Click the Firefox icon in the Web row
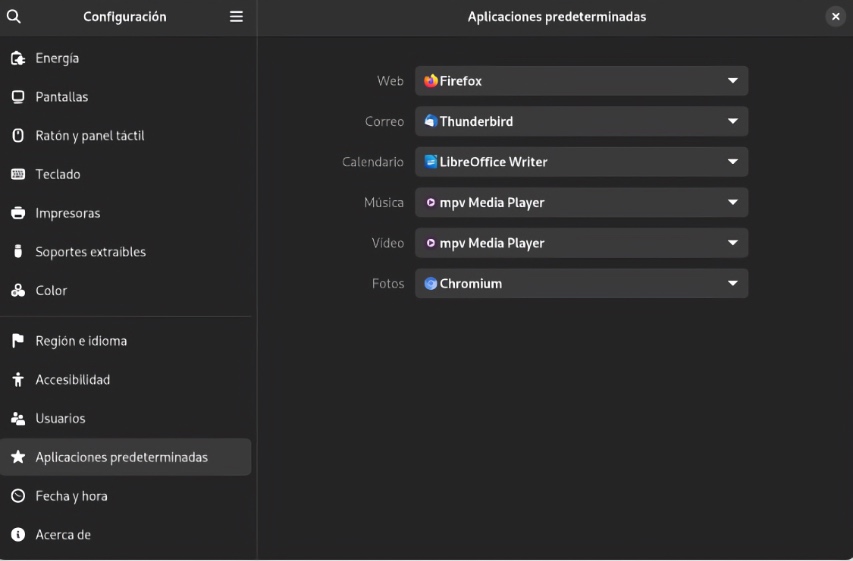The image size is (853, 561). 431,81
